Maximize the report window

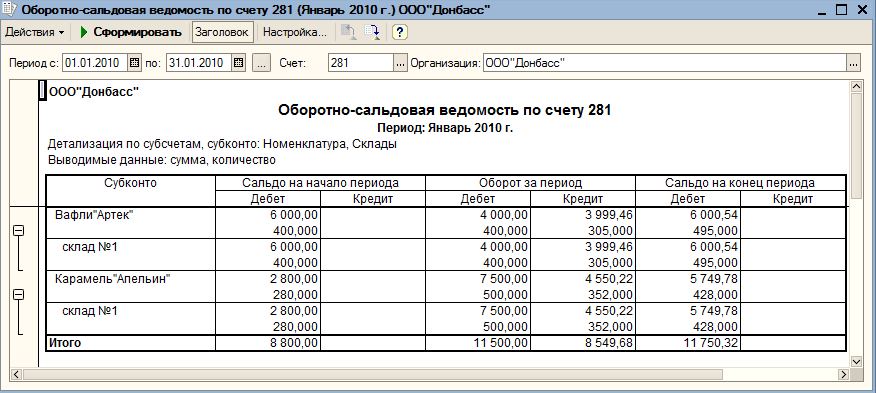(842, 10)
